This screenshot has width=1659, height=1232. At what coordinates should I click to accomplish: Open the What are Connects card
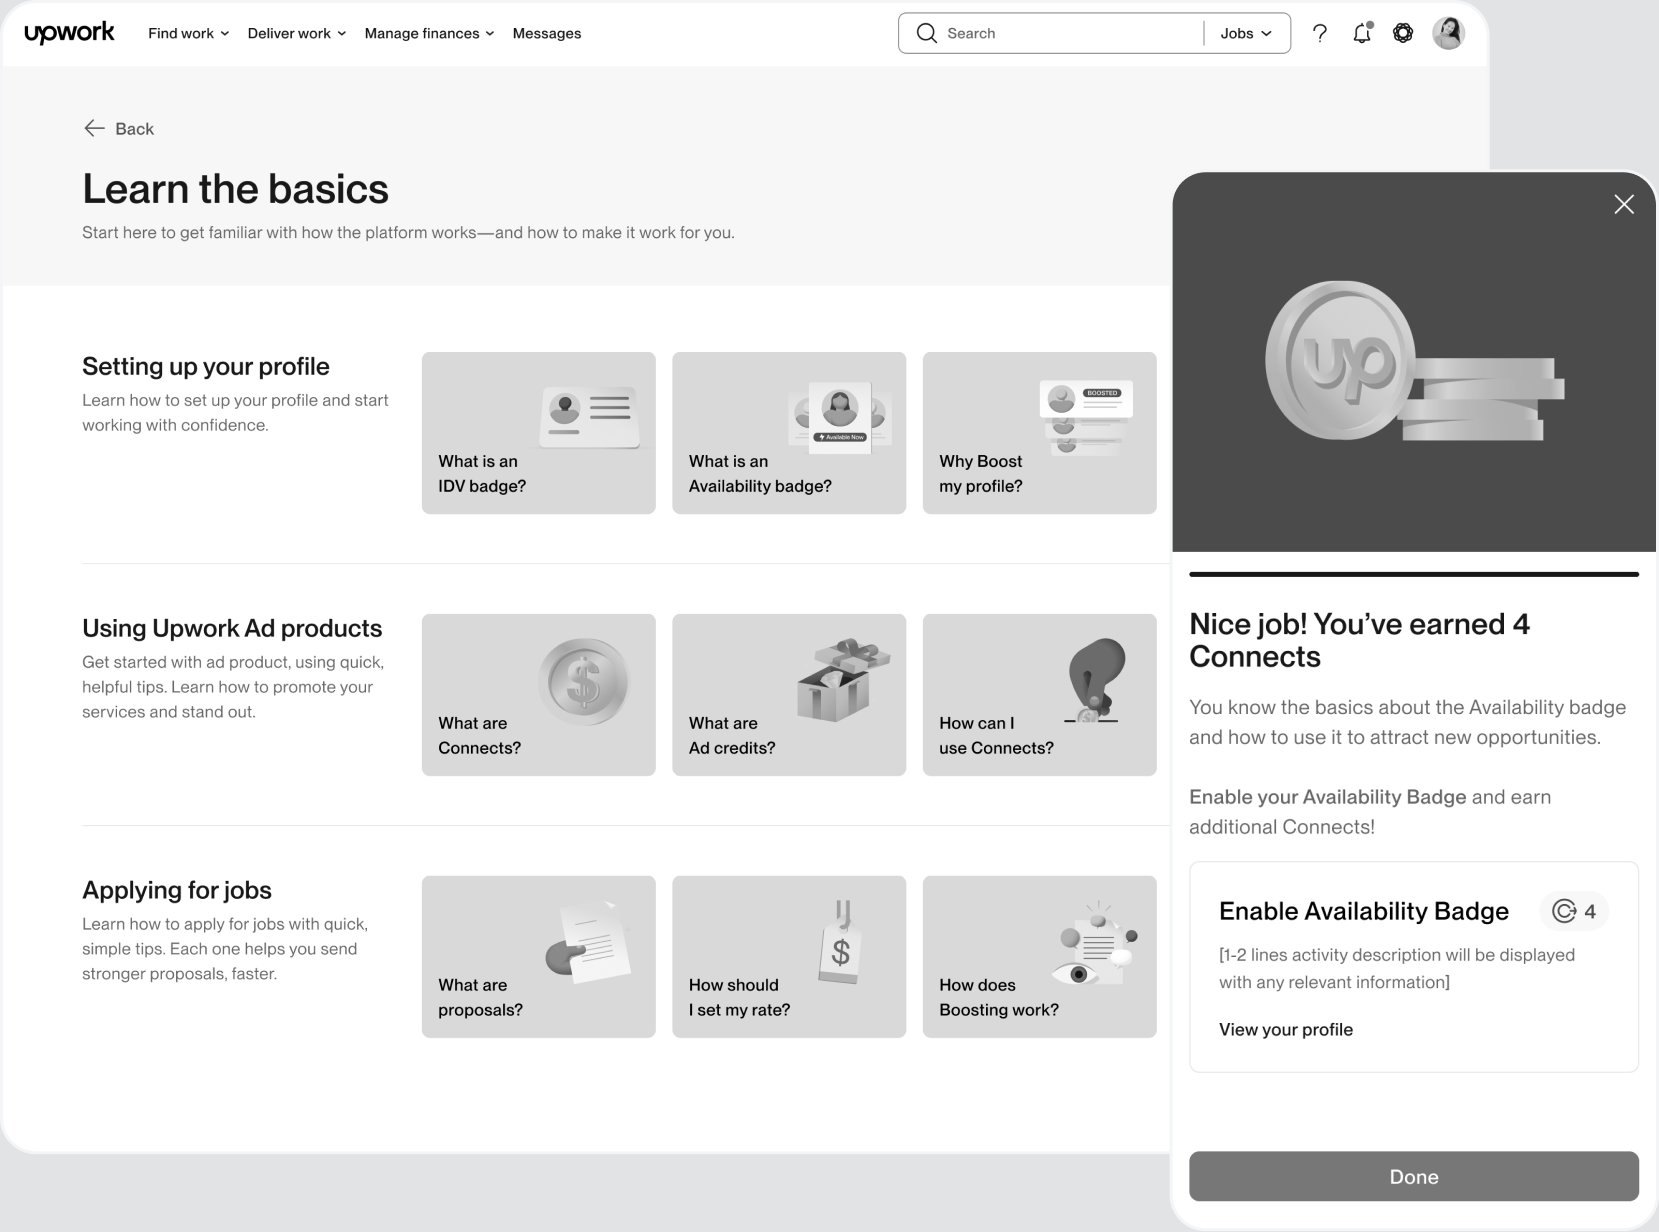pos(539,695)
